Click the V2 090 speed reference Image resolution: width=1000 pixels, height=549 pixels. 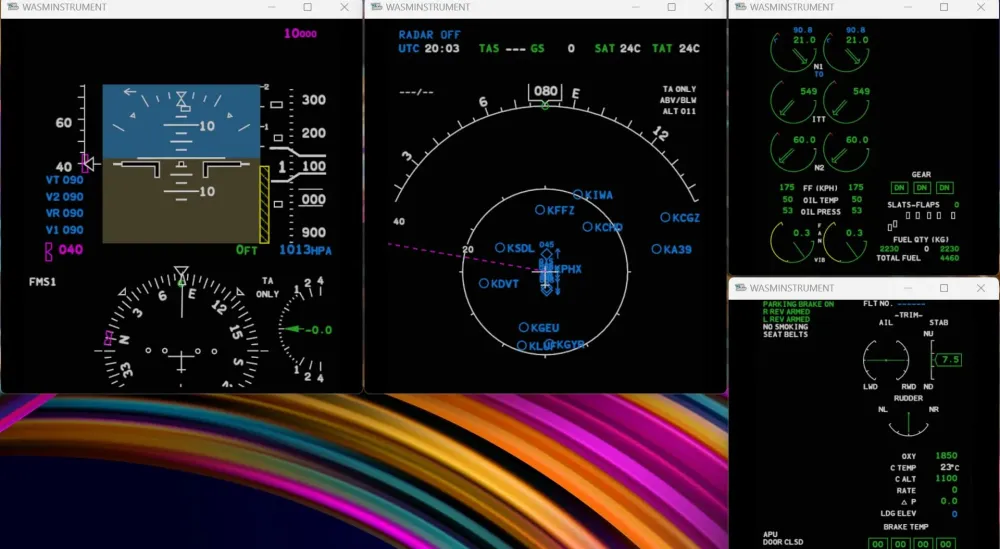pyautogui.click(x=64, y=196)
